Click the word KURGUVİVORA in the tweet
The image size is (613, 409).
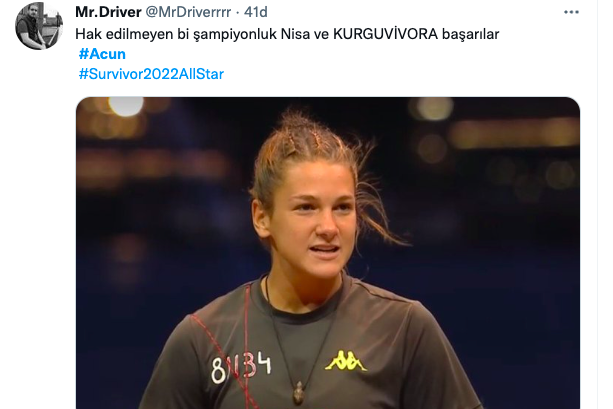(385, 34)
